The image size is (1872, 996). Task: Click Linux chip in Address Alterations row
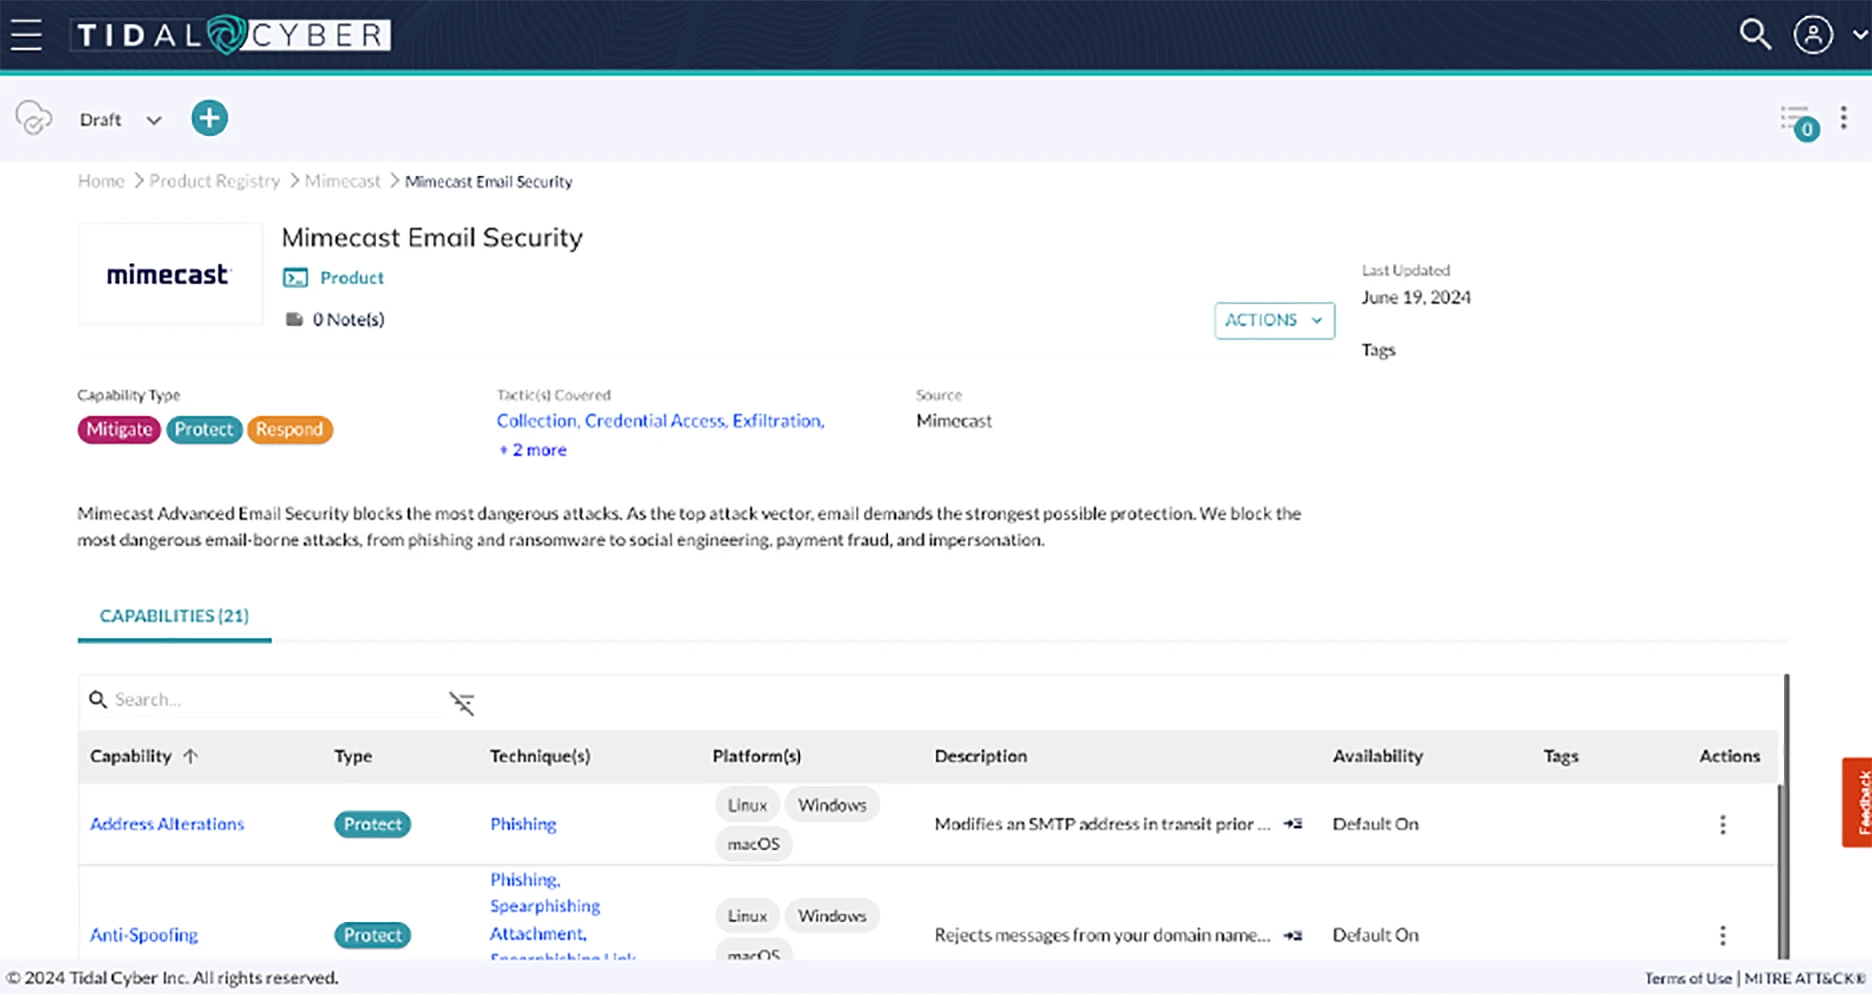[x=747, y=805]
